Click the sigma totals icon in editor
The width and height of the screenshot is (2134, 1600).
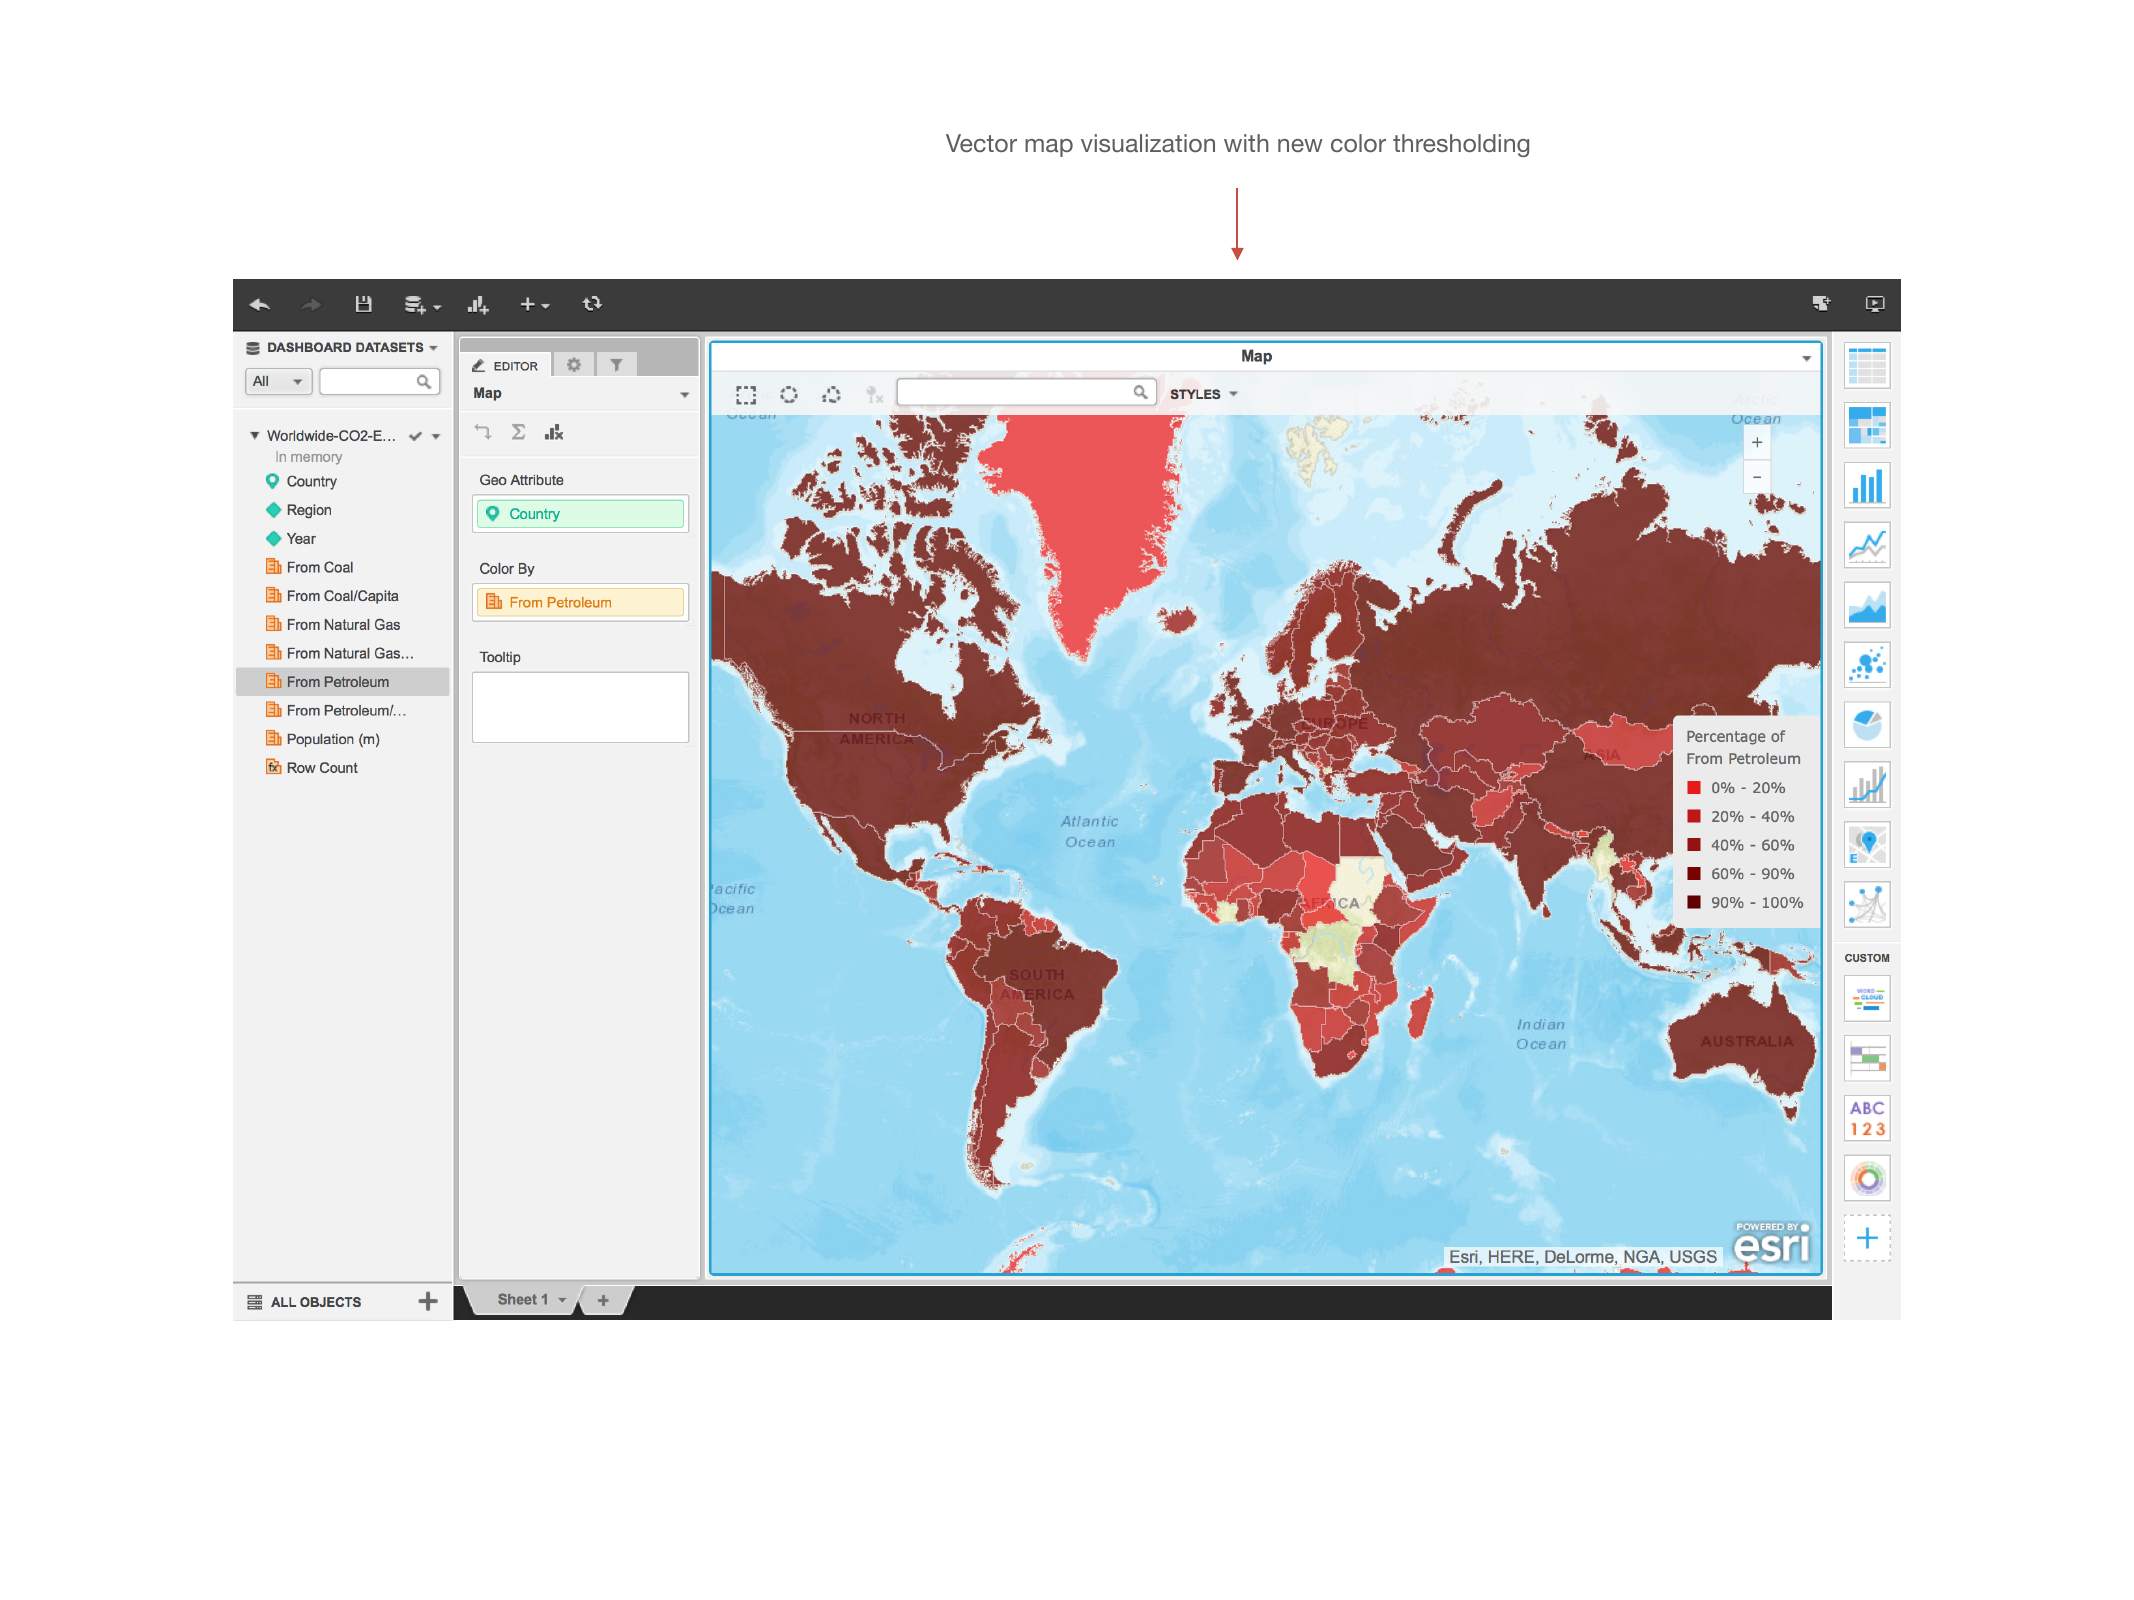click(x=518, y=432)
